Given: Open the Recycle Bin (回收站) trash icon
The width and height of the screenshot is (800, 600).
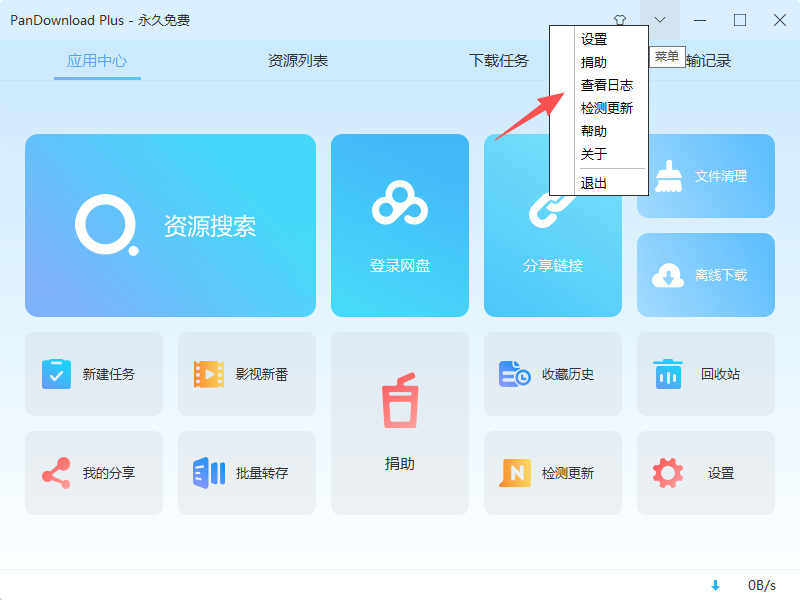Looking at the screenshot, I should (666, 373).
